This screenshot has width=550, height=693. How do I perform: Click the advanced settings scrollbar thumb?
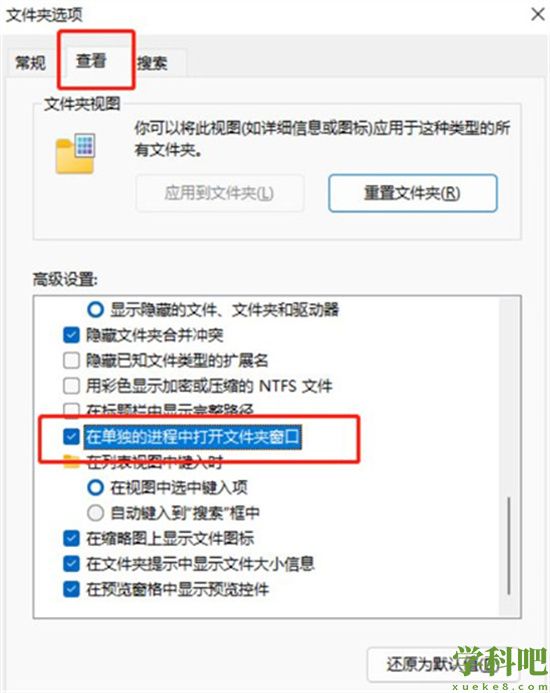pos(509,545)
